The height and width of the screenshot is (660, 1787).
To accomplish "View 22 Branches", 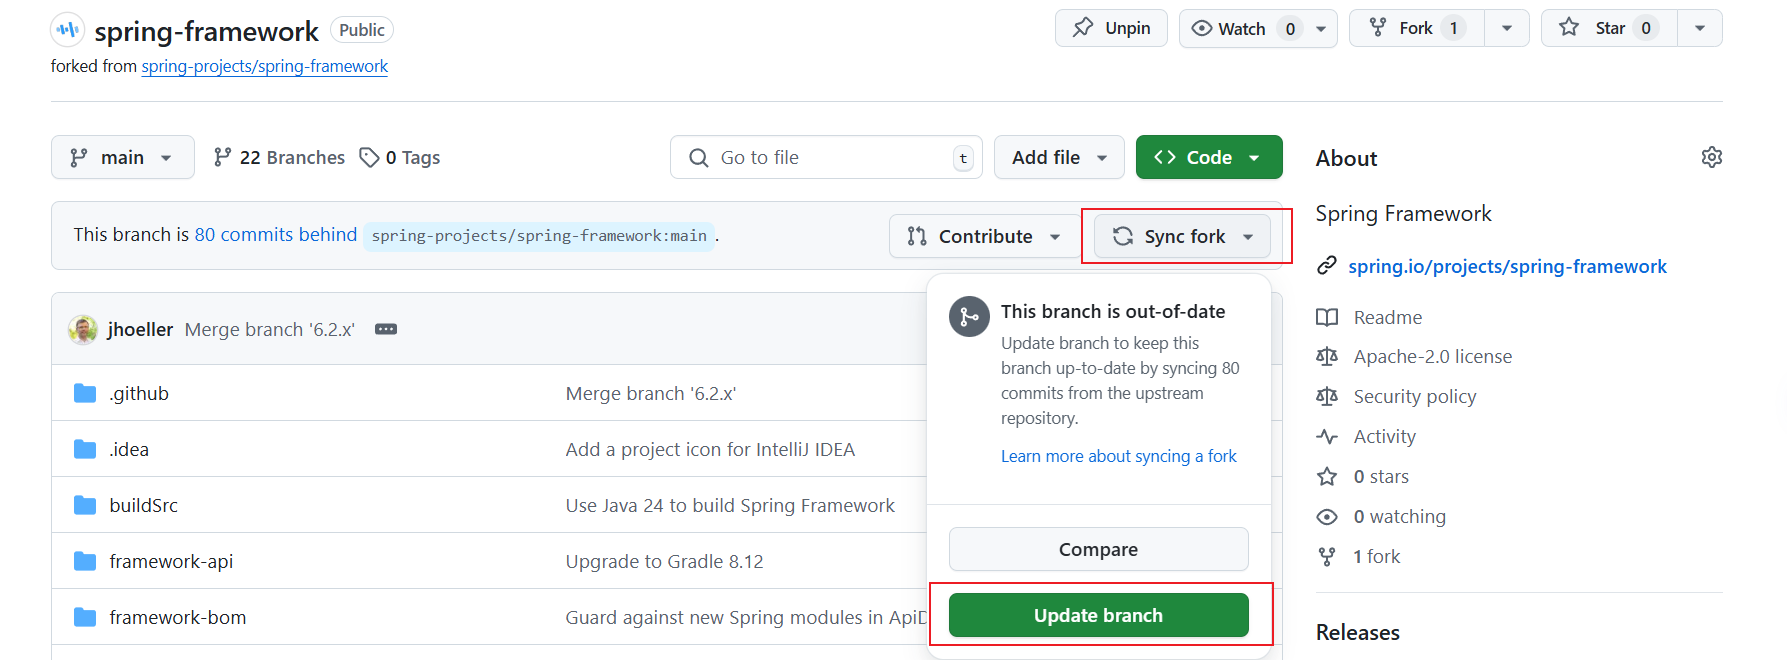I will pos(279,157).
